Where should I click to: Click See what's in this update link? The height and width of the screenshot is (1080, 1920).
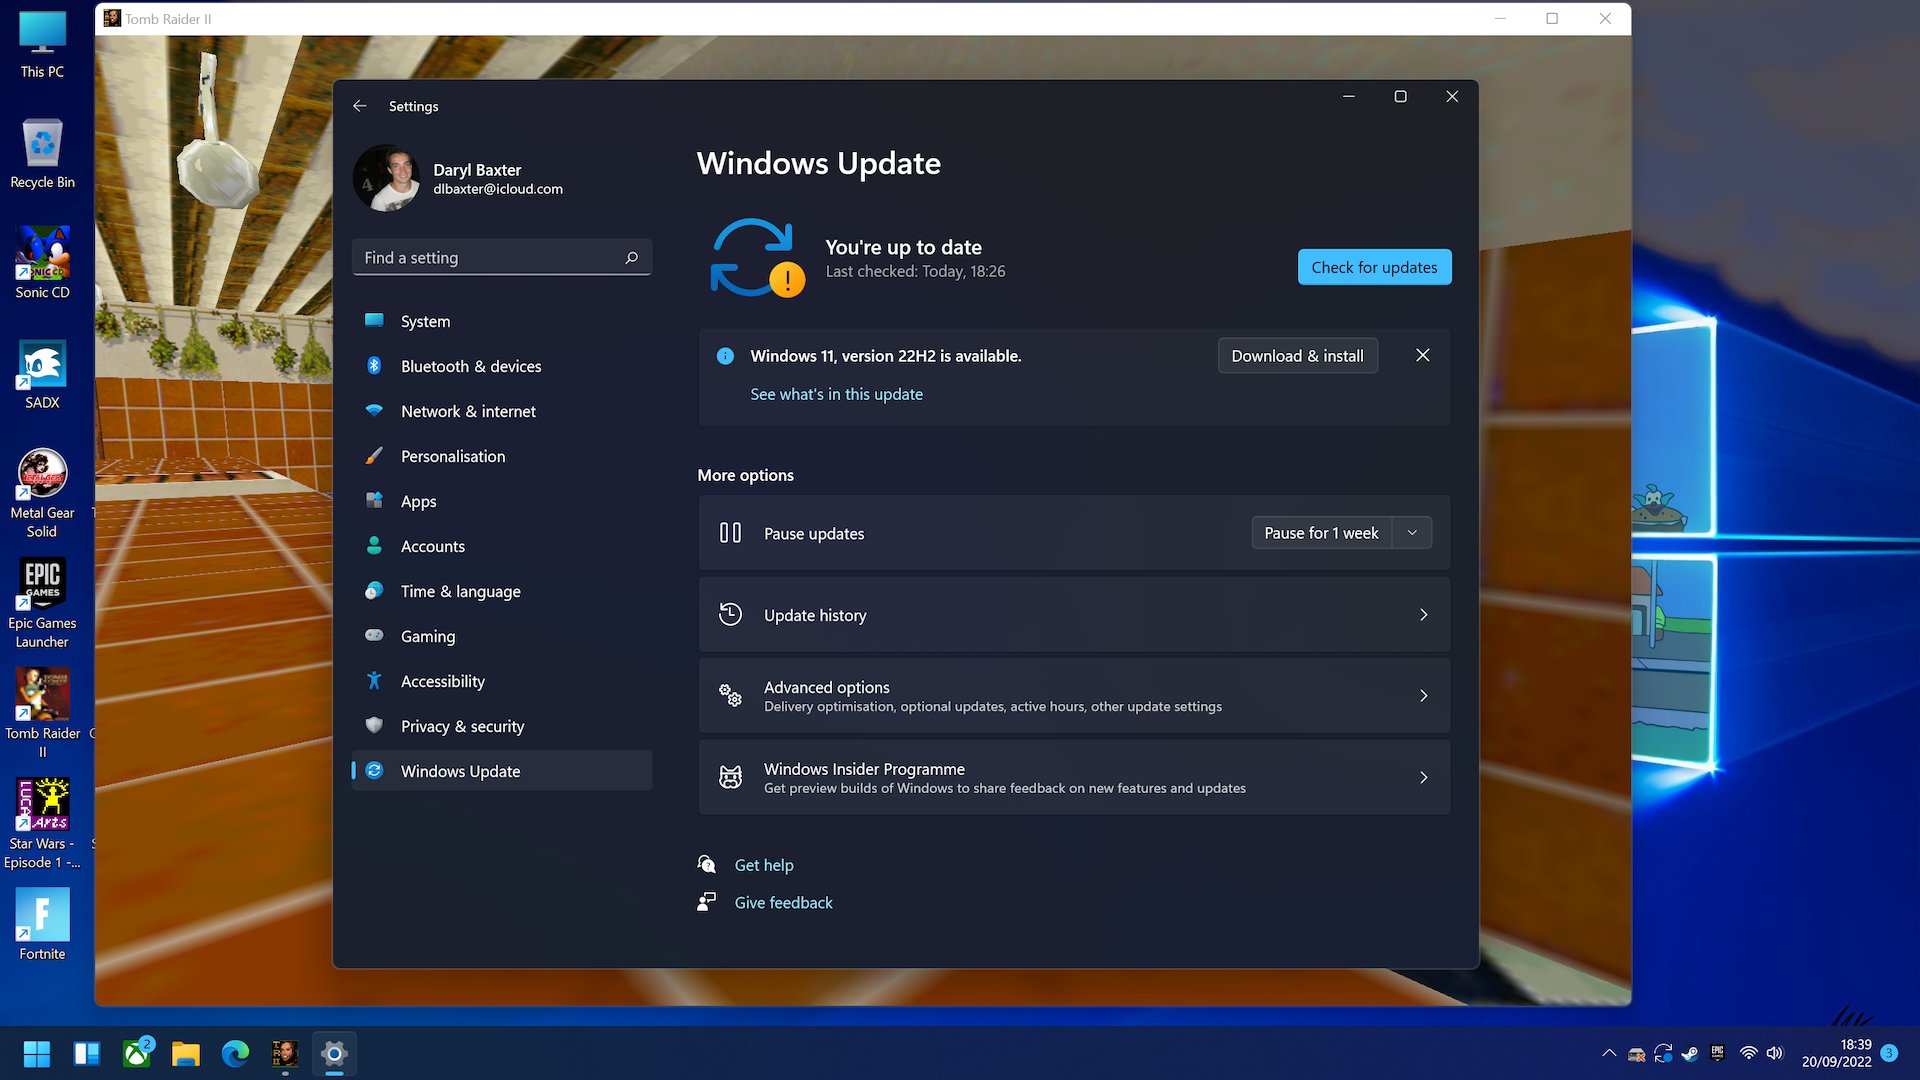click(x=836, y=393)
